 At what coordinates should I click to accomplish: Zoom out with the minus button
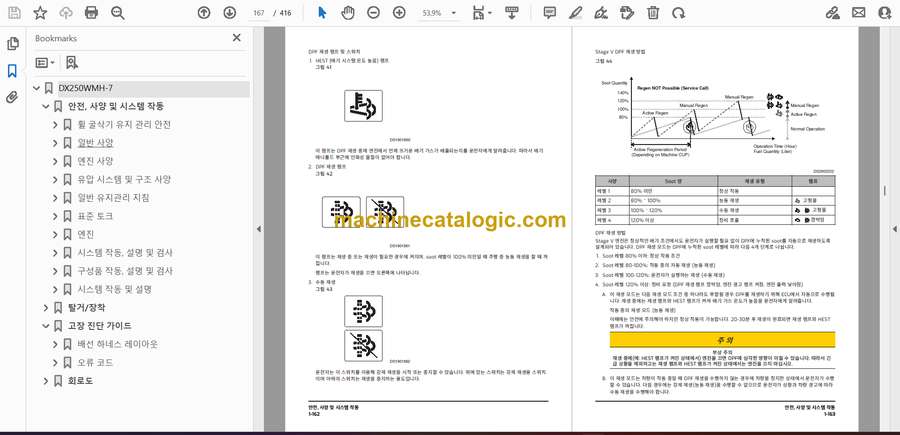click(x=374, y=13)
